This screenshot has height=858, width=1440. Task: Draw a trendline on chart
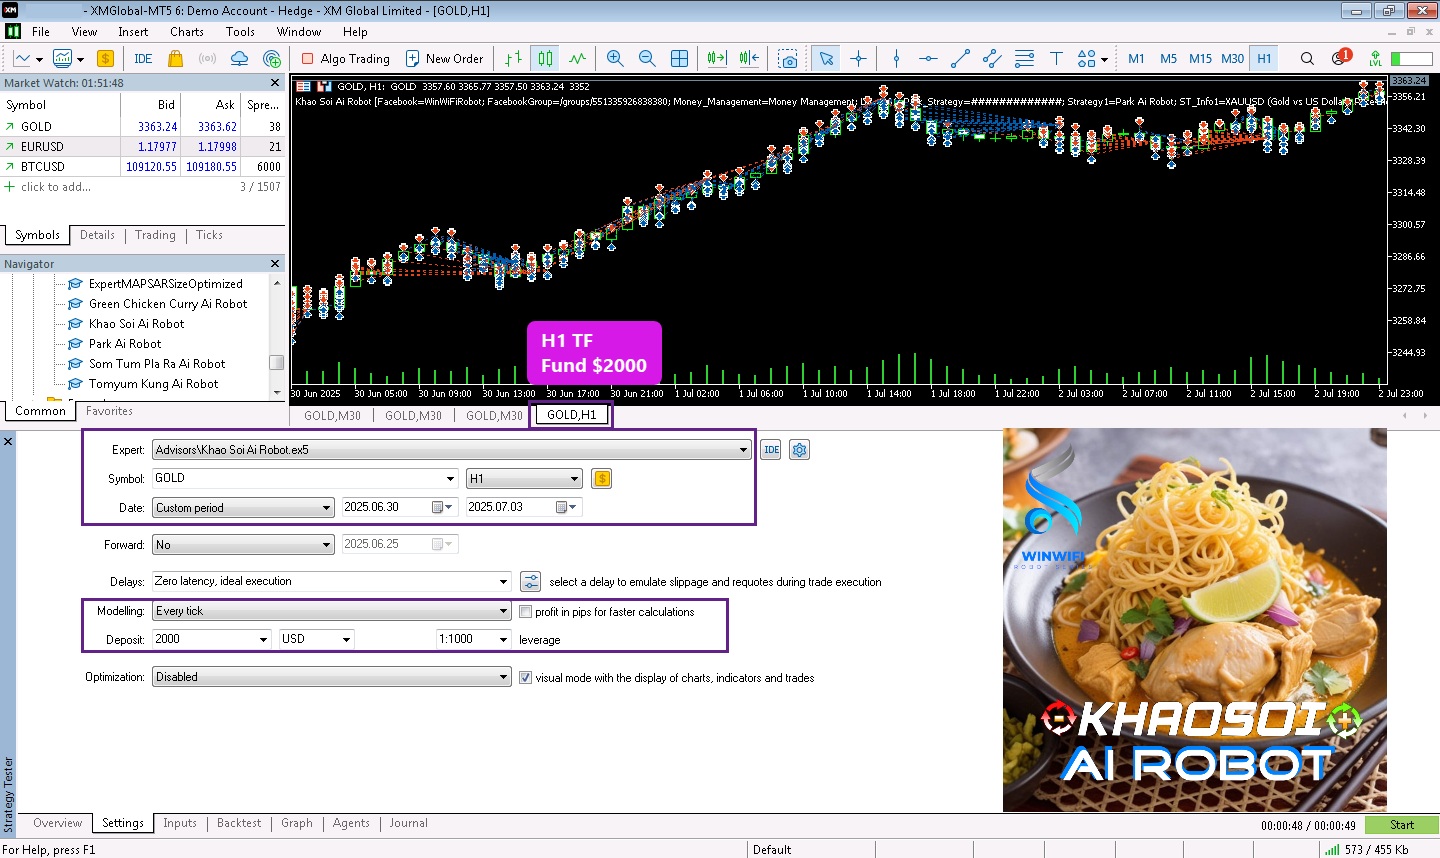(x=960, y=58)
